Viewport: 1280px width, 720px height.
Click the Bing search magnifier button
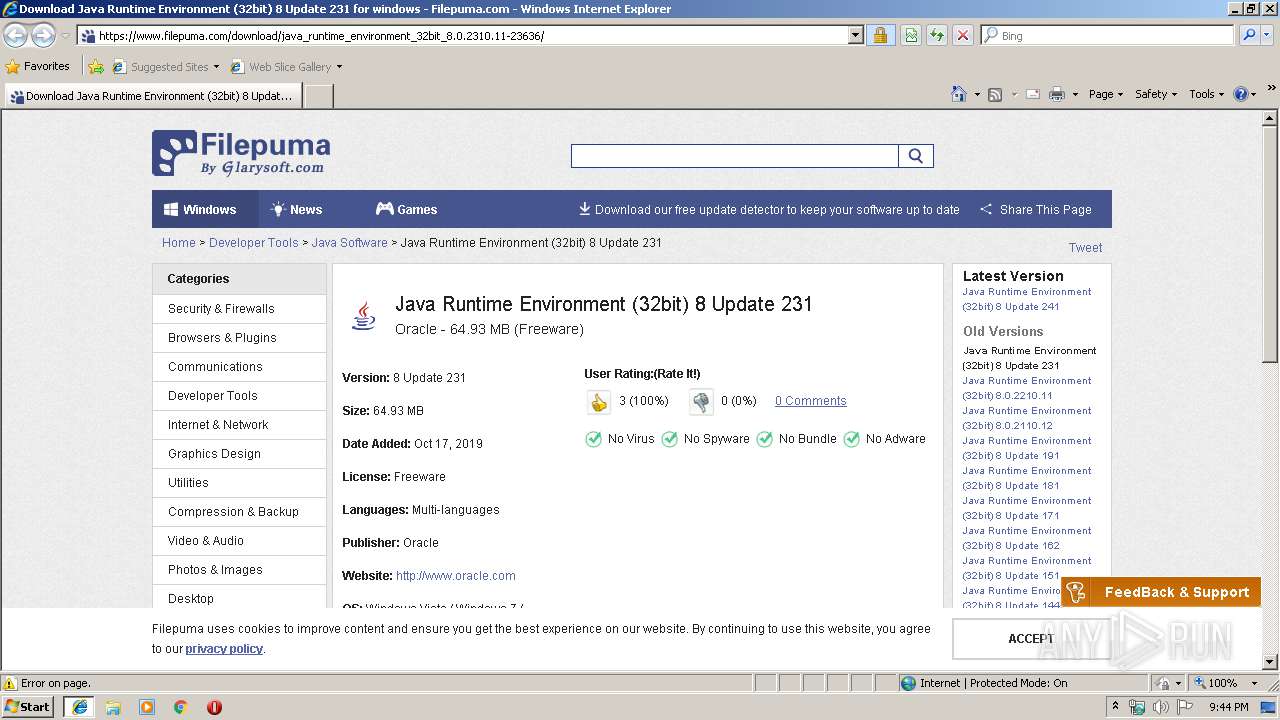point(1249,35)
